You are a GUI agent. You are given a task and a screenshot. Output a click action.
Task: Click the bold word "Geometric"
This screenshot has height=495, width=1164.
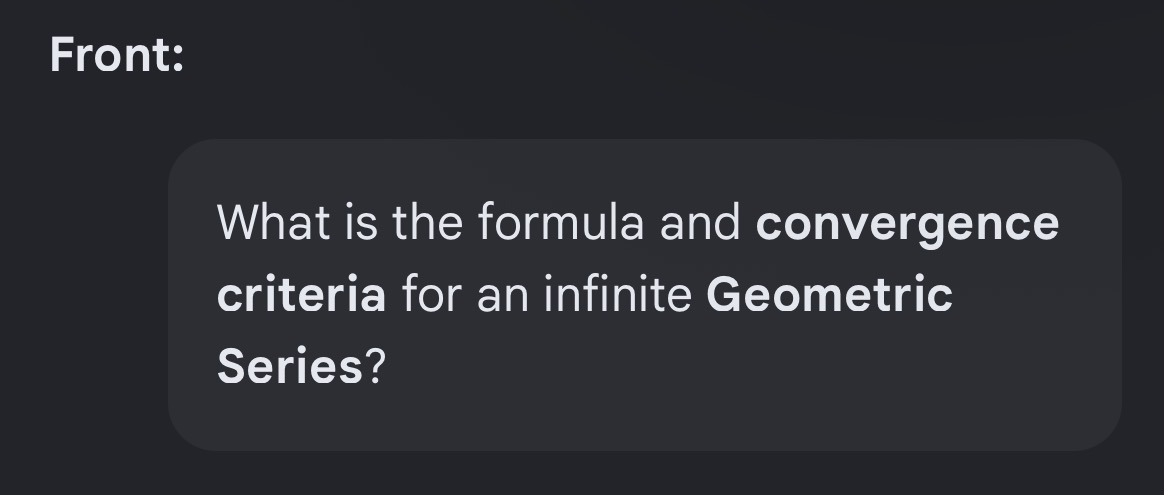(x=829, y=295)
